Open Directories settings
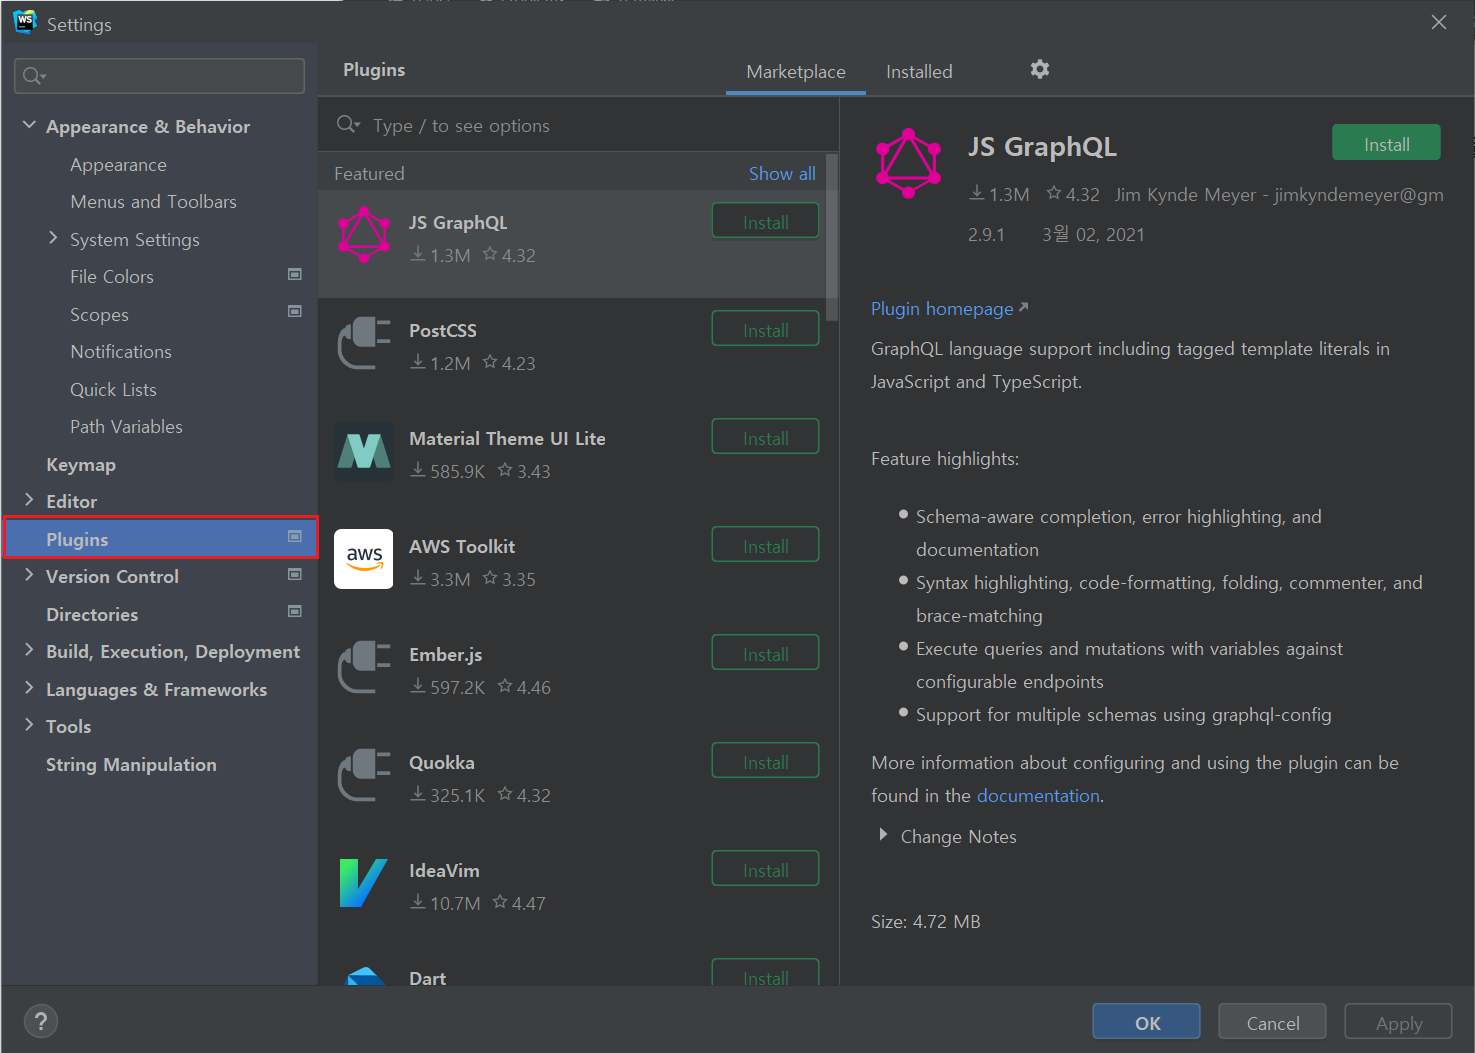Image resolution: width=1475 pixels, height=1053 pixels. point(92,615)
